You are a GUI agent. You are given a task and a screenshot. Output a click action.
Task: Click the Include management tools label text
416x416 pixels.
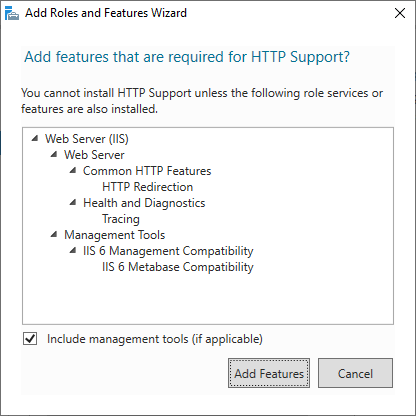(x=155, y=339)
